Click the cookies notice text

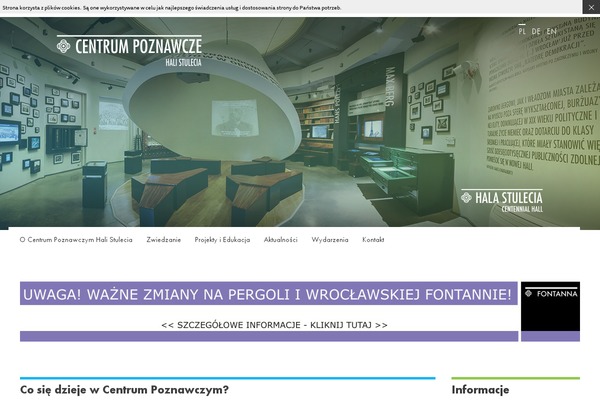coord(172,8)
